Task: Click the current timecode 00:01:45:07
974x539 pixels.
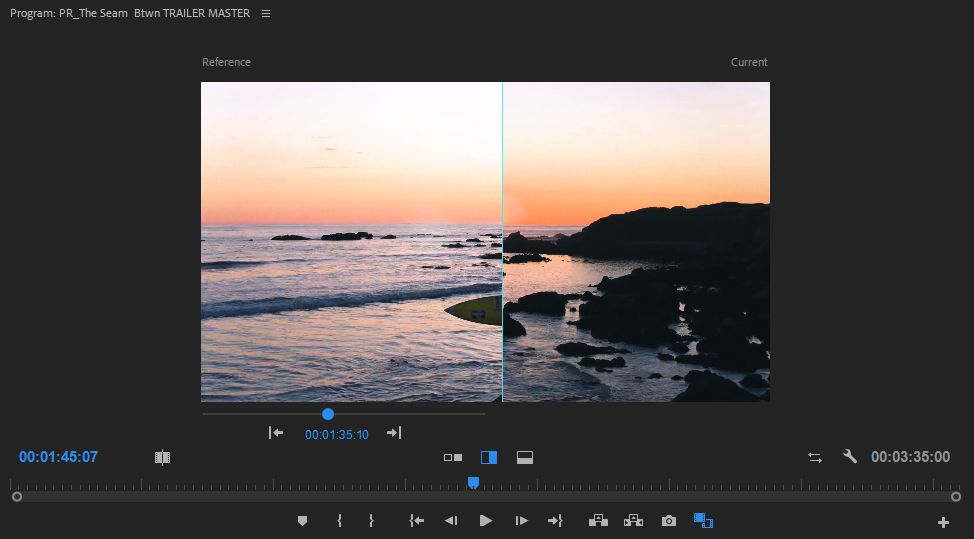Action: tap(58, 457)
